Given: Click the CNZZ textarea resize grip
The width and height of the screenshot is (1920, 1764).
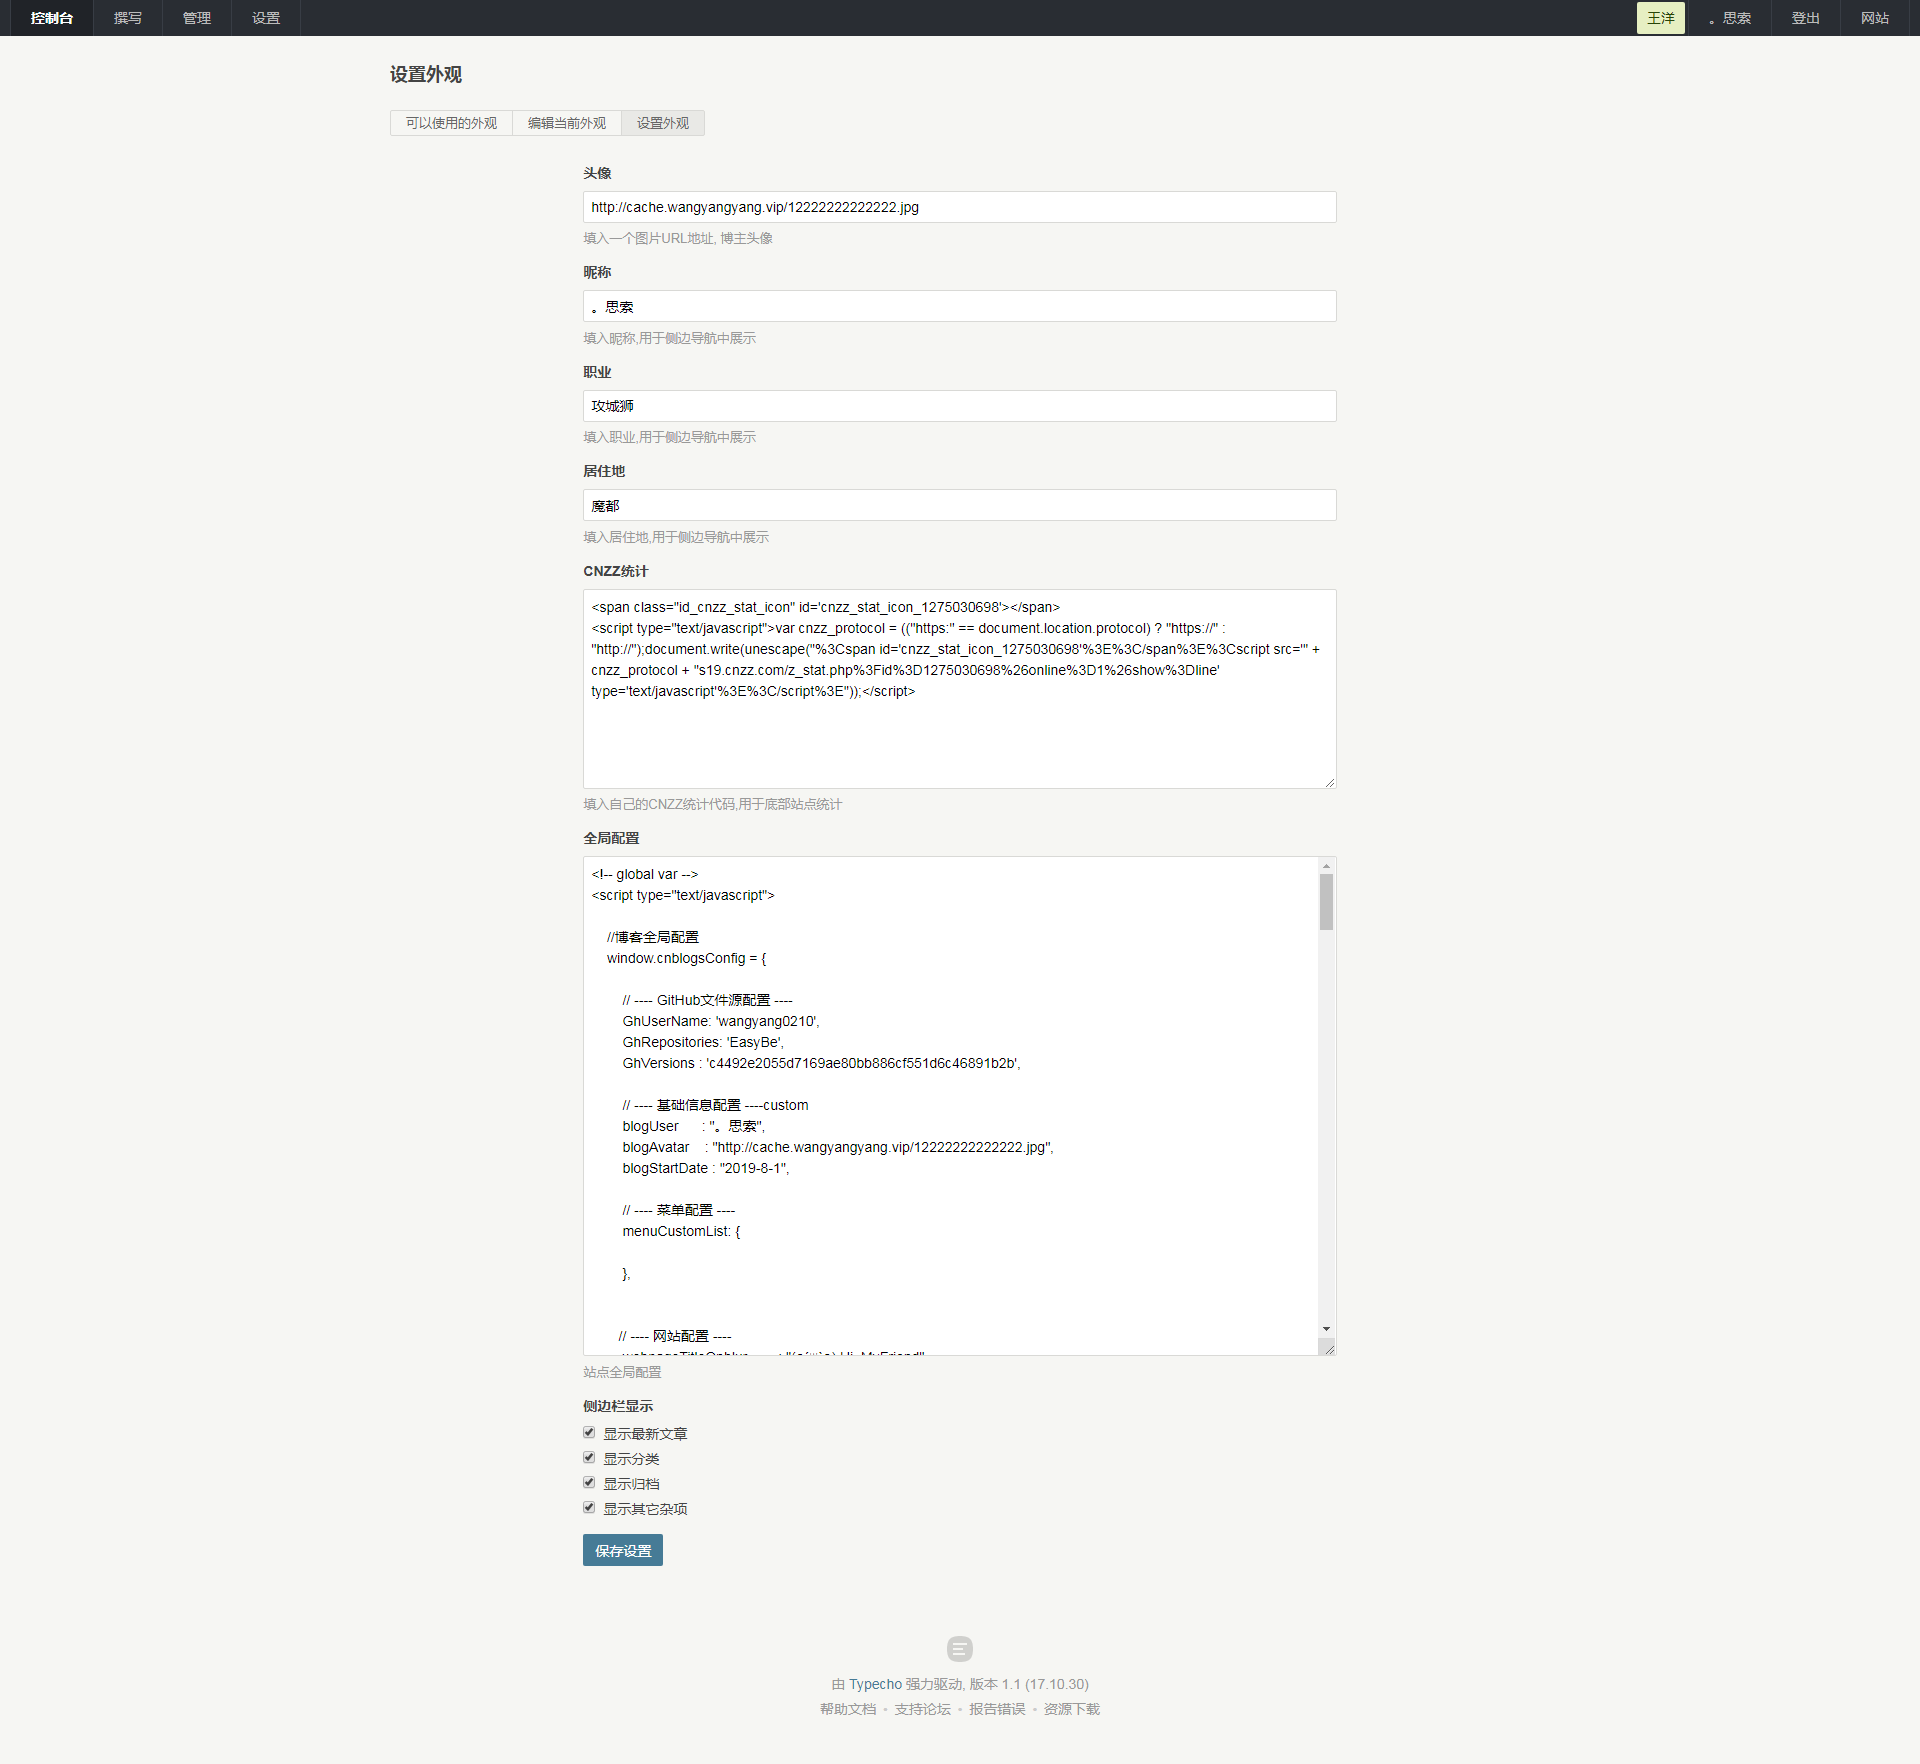Looking at the screenshot, I should (x=1330, y=782).
